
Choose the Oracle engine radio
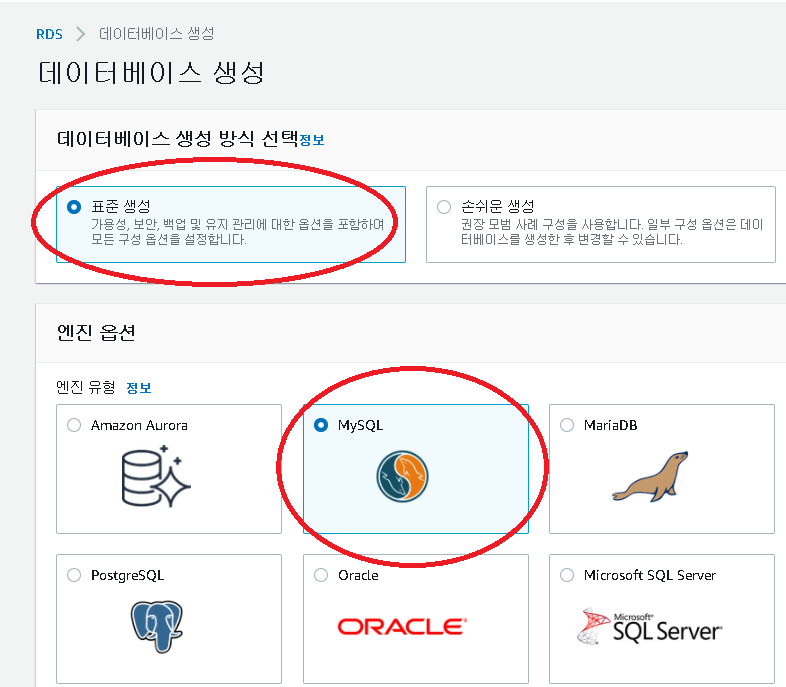[x=321, y=575]
